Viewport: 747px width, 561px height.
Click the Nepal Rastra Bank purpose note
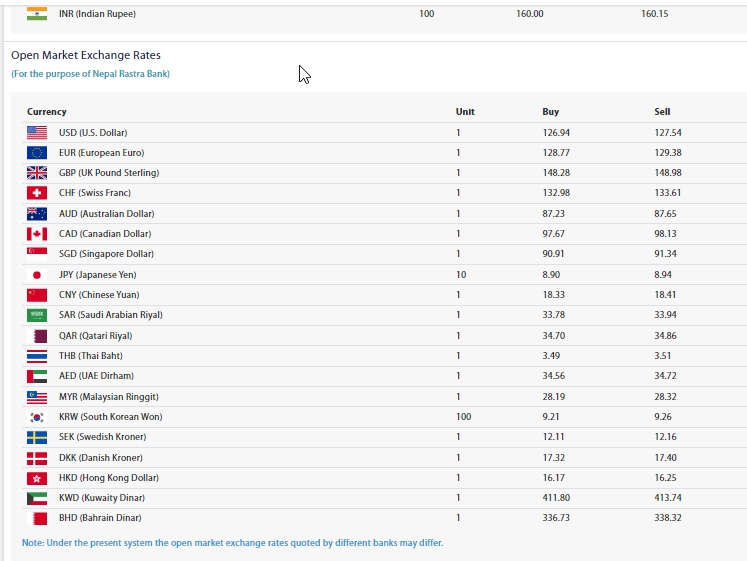(90, 74)
